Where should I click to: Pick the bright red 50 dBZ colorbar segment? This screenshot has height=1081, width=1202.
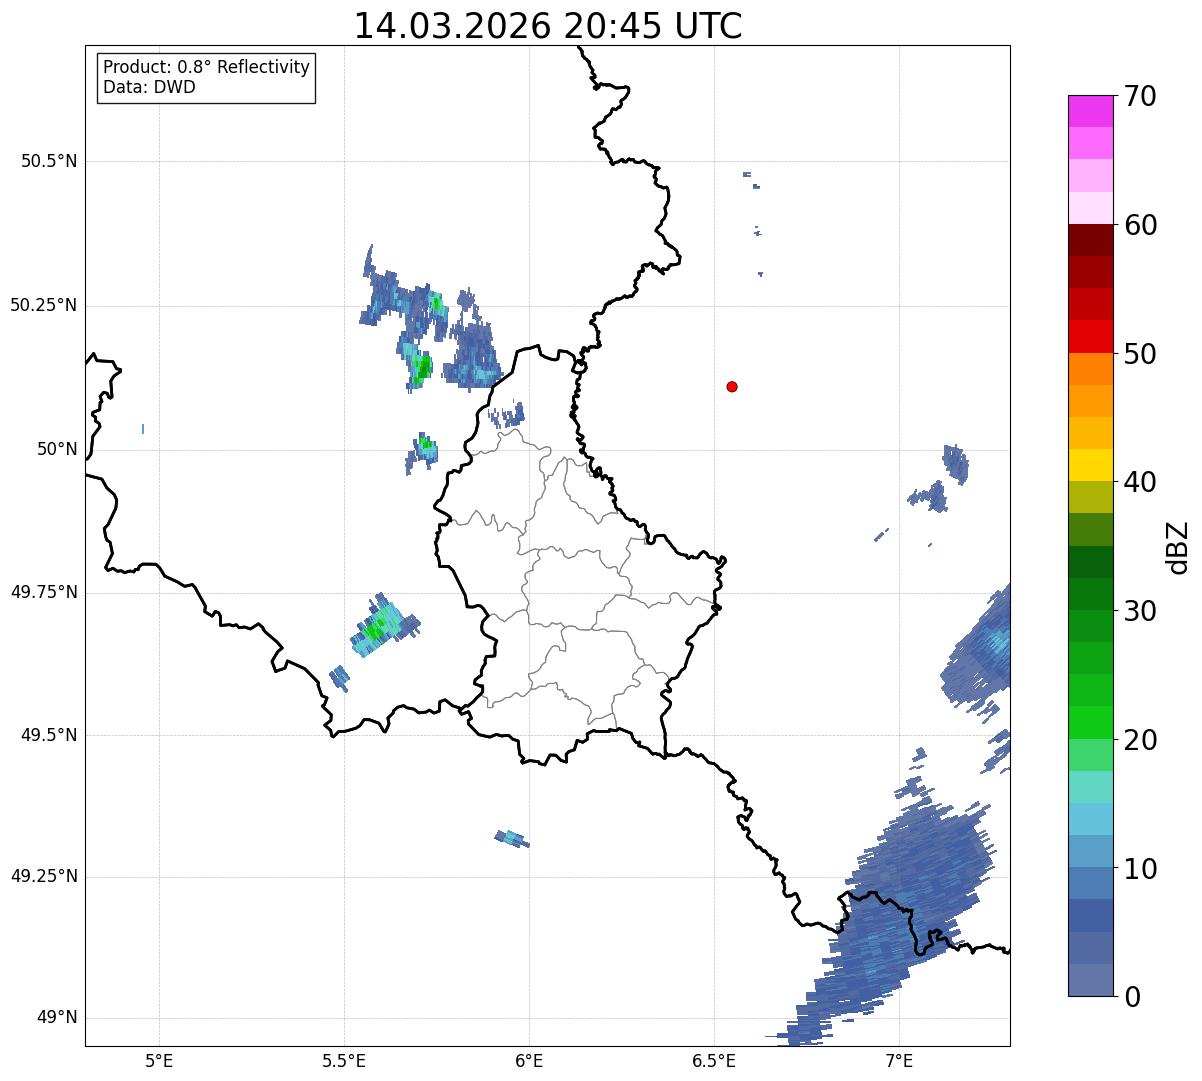coord(1090,336)
